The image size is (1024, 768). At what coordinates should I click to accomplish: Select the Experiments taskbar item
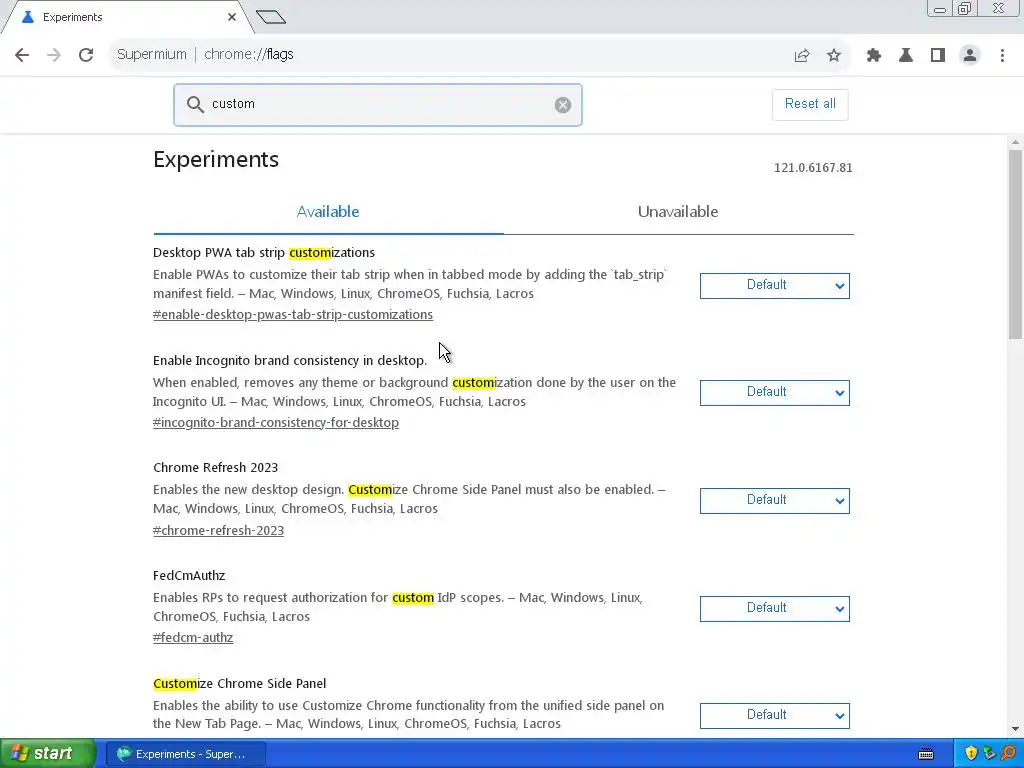click(185, 754)
